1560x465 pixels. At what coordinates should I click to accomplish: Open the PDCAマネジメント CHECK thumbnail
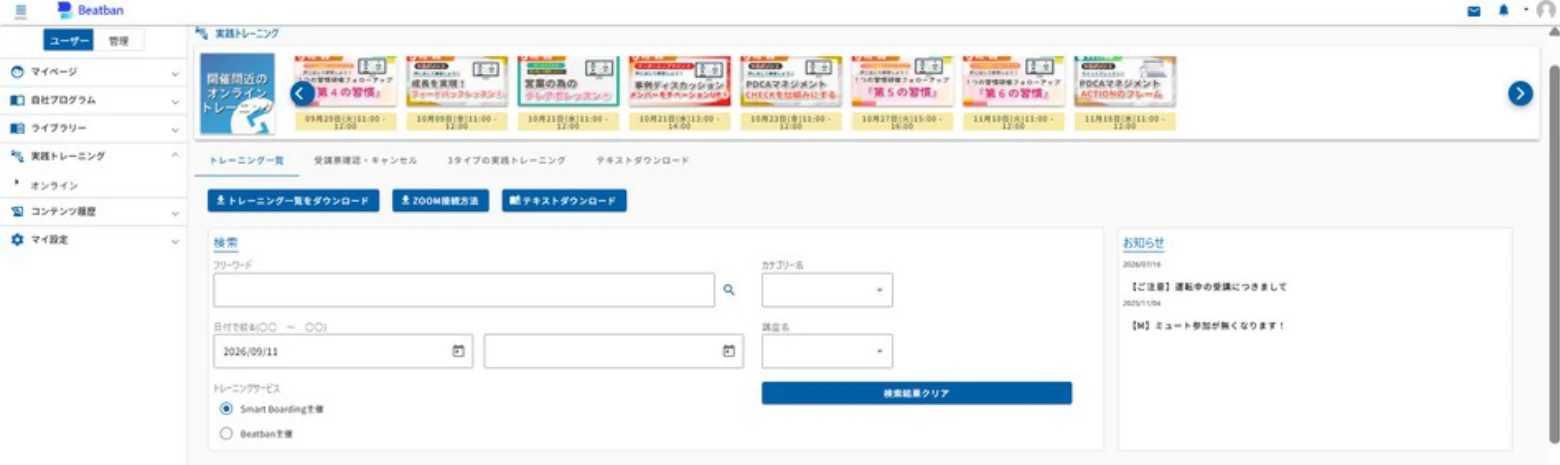pos(791,81)
